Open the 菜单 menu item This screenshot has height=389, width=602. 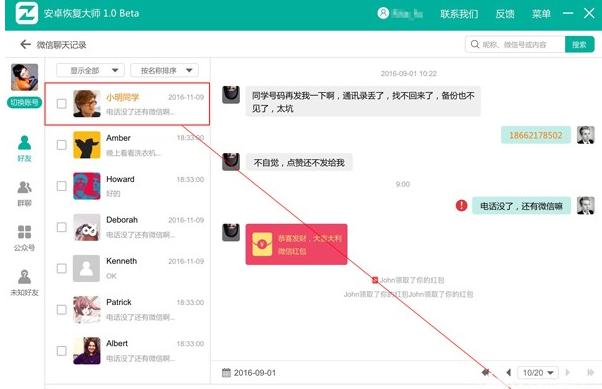[x=541, y=14]
